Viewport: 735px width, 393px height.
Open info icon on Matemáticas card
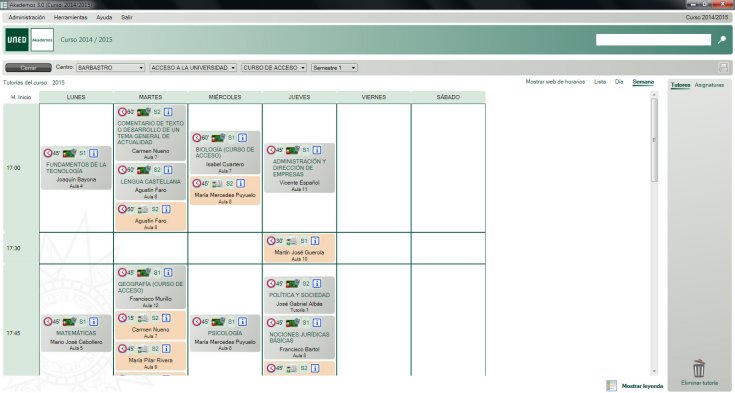click(x=94, y=322)
